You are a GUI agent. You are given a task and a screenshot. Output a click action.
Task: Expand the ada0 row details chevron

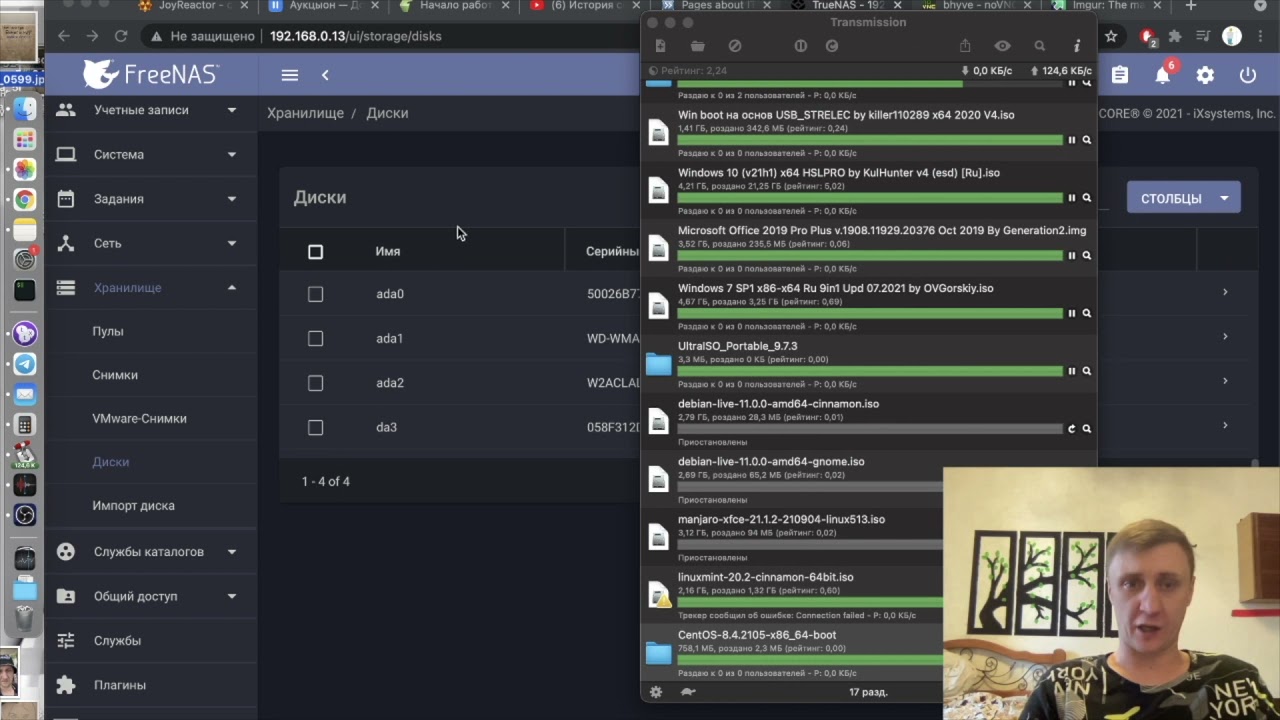coord(1225,292)
